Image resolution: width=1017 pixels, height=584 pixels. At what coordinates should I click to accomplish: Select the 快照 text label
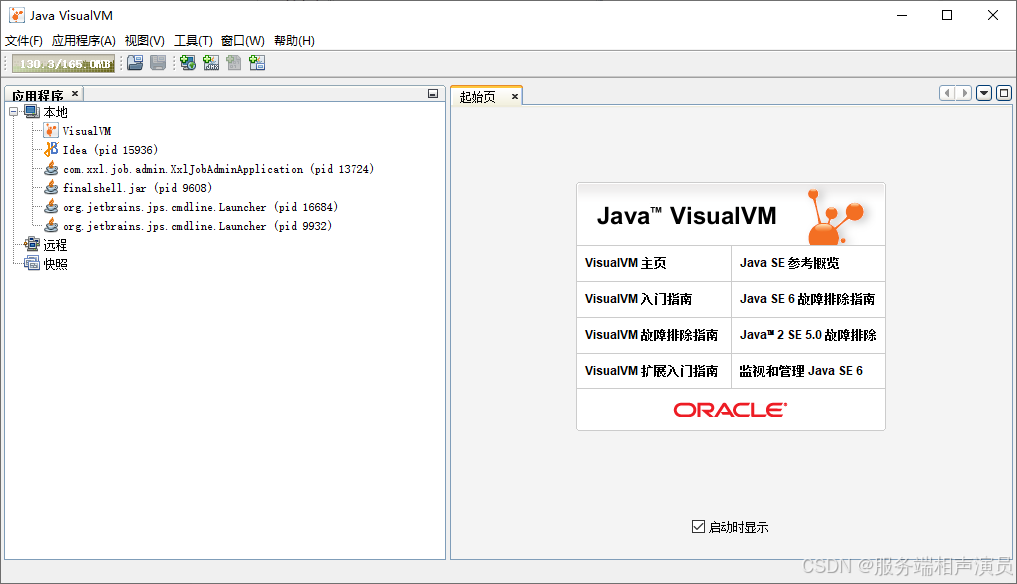click(x=55, y=263)
